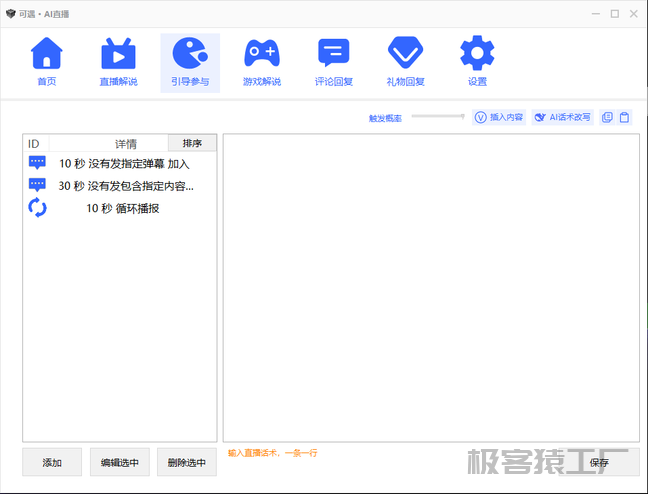Click the copy icon beside AI话术改写
This screenshot has width=648, height=494.
pyautogui.click(x=607, y=117)
